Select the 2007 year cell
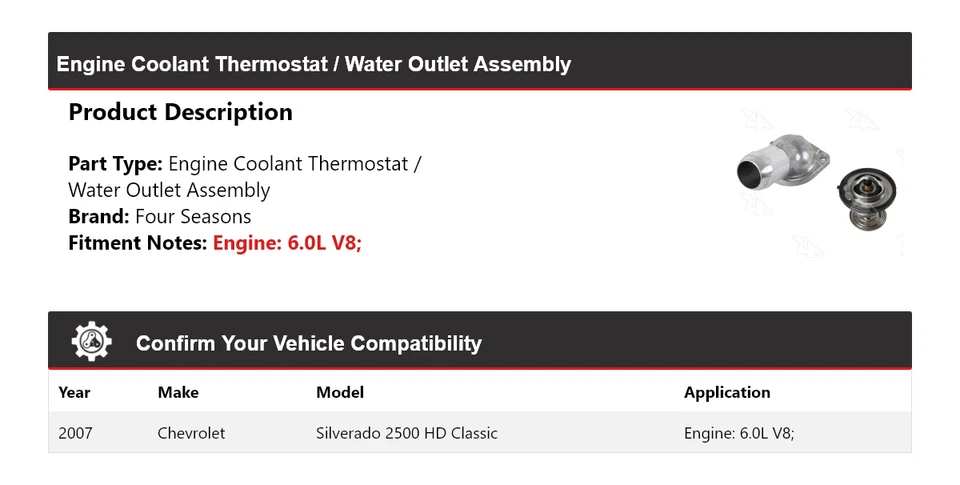 coord(75,433)
